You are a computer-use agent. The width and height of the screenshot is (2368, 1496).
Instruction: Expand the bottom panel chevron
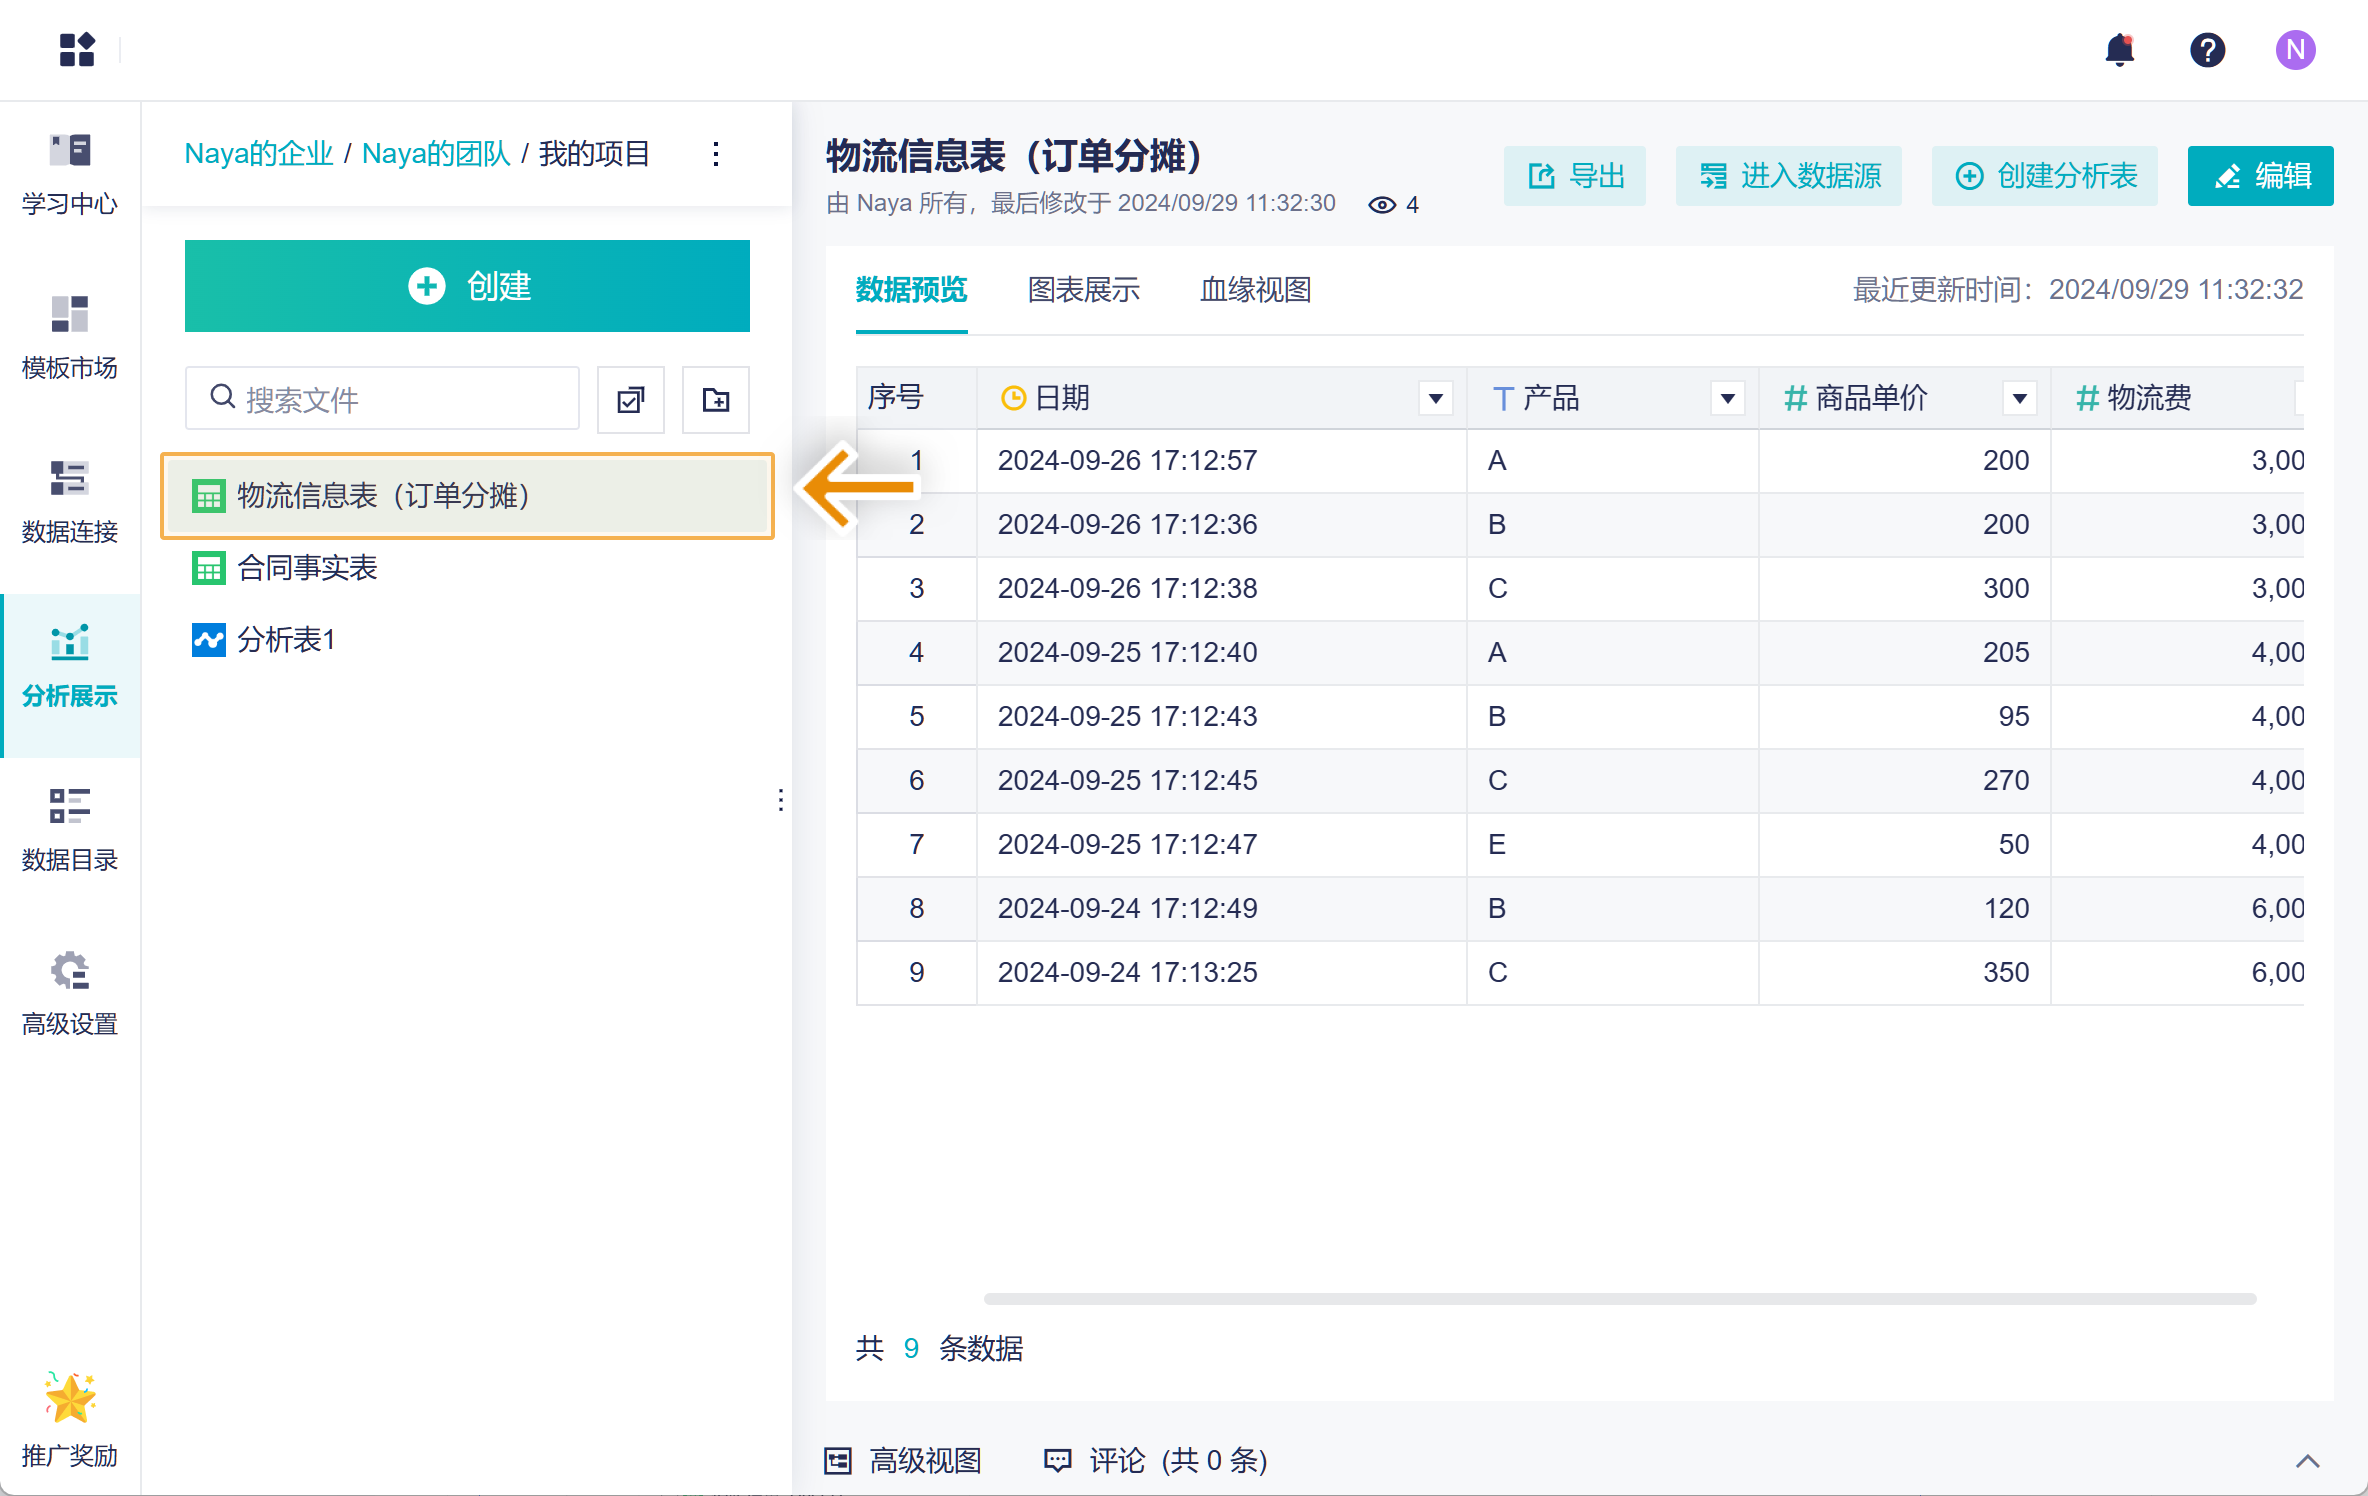pyautogui.click(x=2307, y=1461)
